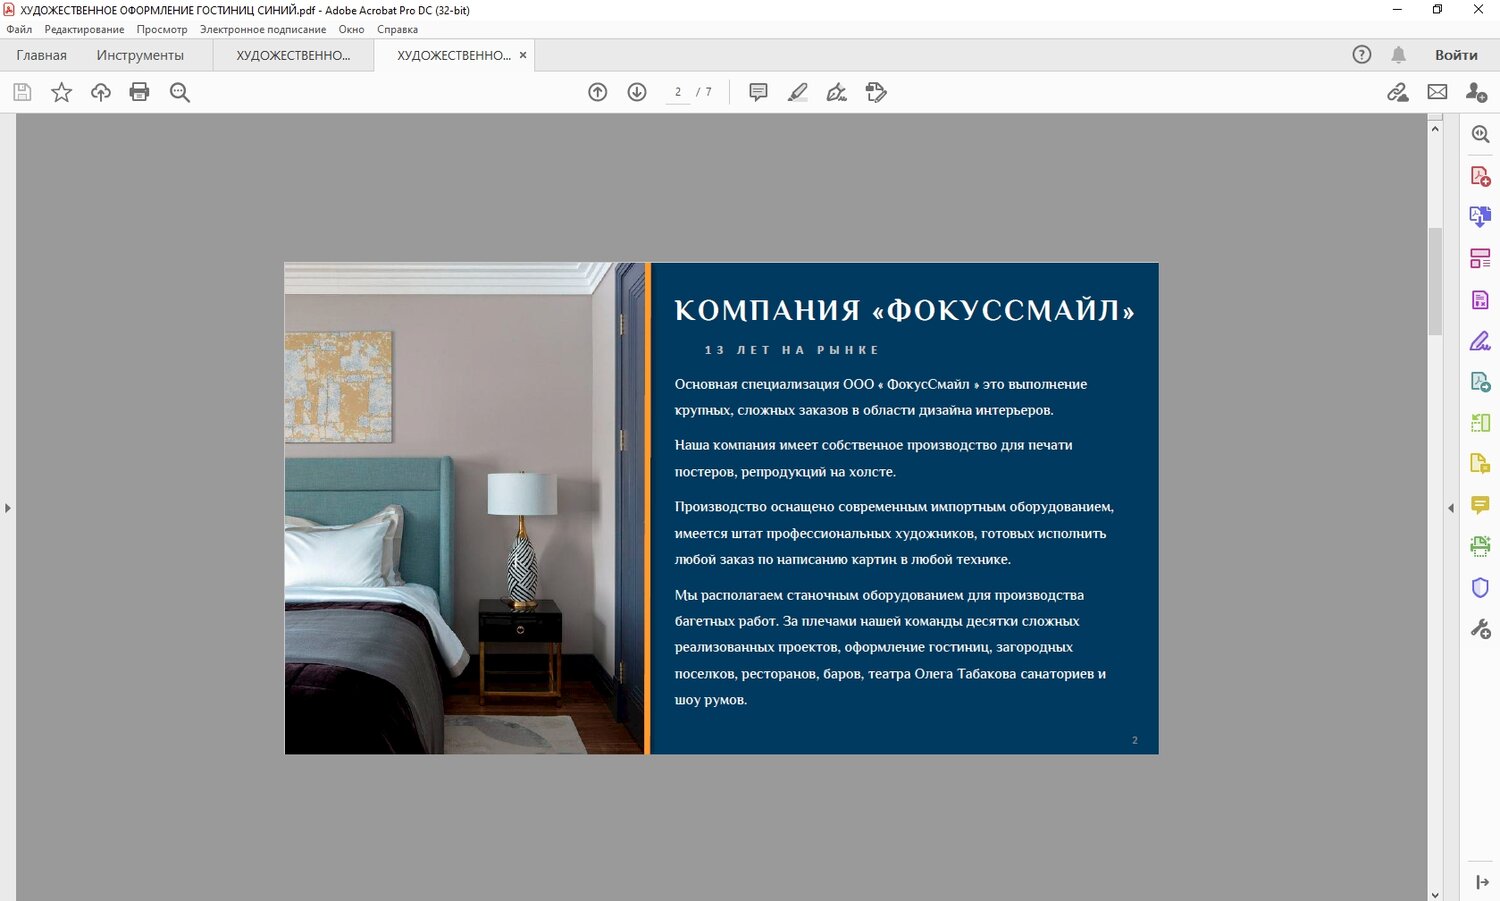The width and height of the screenshot is (1500, 901).
Task: Switch to the first ХУДОЖЕСТВЕННО... document tab
Action: tap(293, 55)
